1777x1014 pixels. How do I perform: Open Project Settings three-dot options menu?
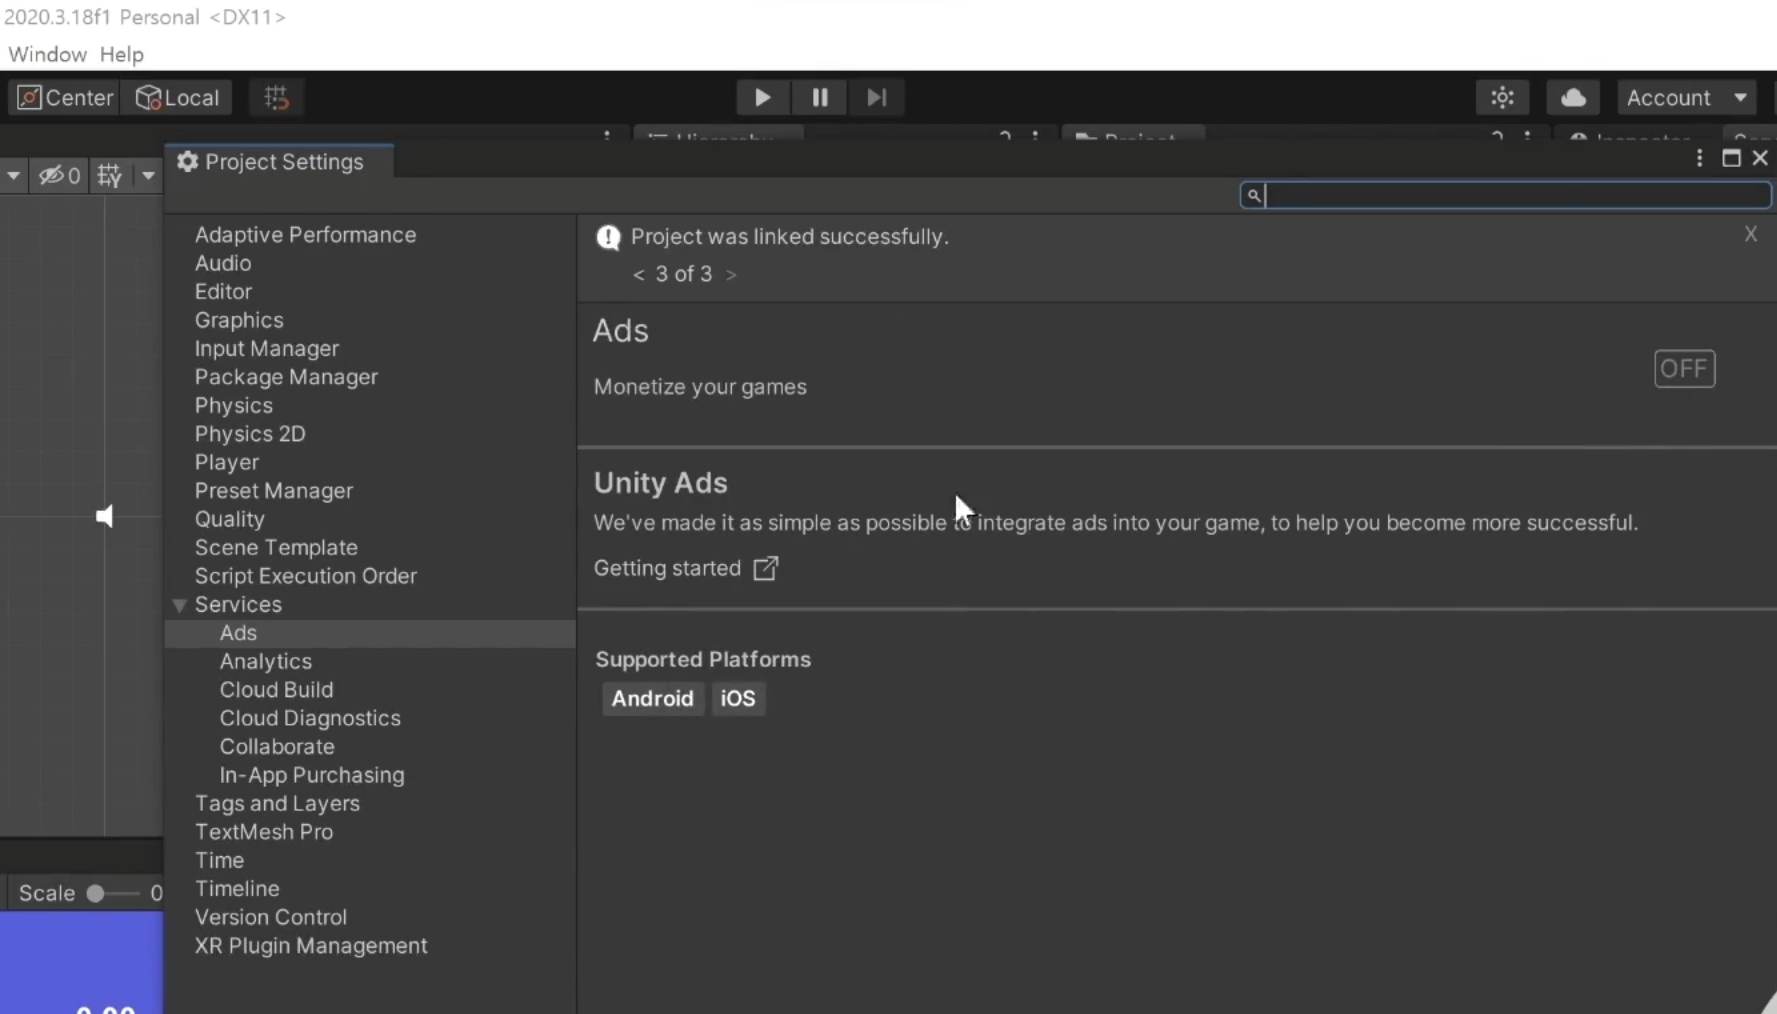pyautogui.click(x=1699, y=158)
